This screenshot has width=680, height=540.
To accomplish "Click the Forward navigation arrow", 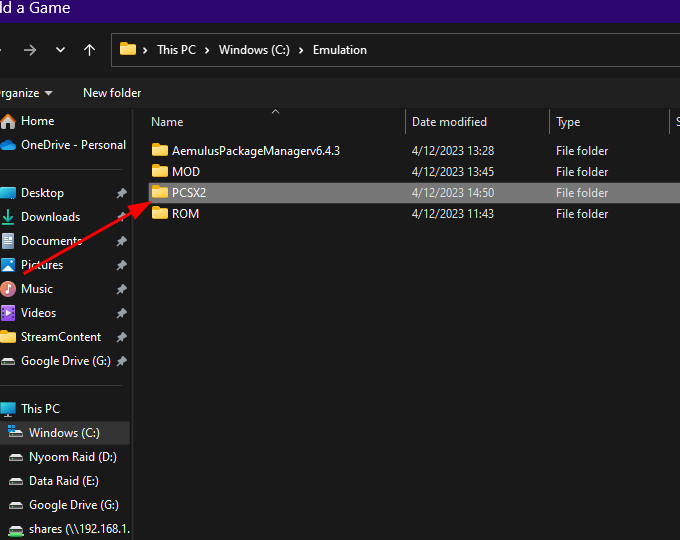I will [30, 50].
